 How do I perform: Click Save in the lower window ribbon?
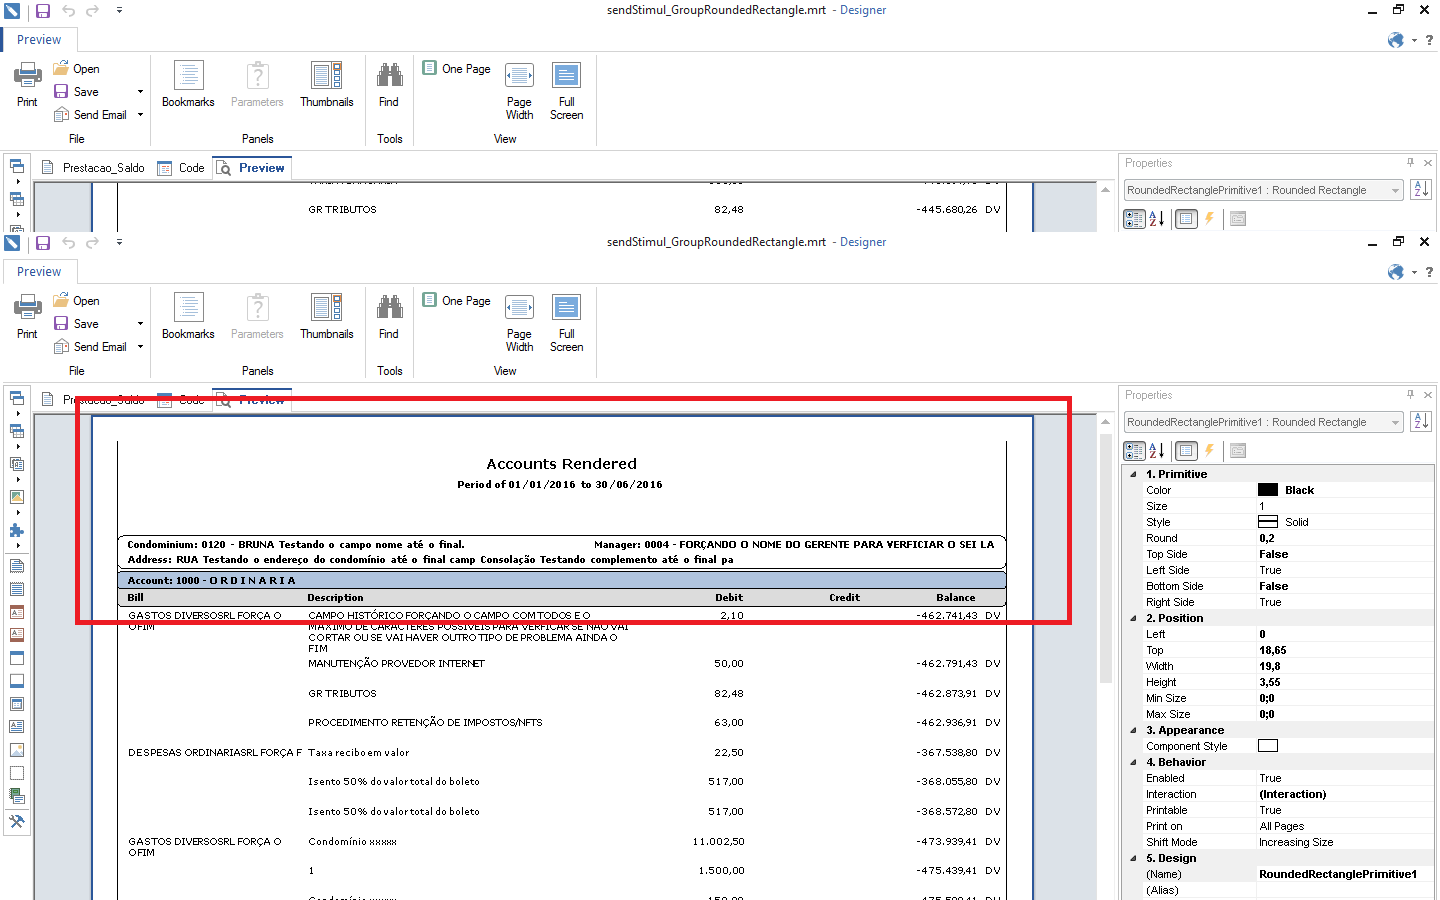tap(76, 324)
